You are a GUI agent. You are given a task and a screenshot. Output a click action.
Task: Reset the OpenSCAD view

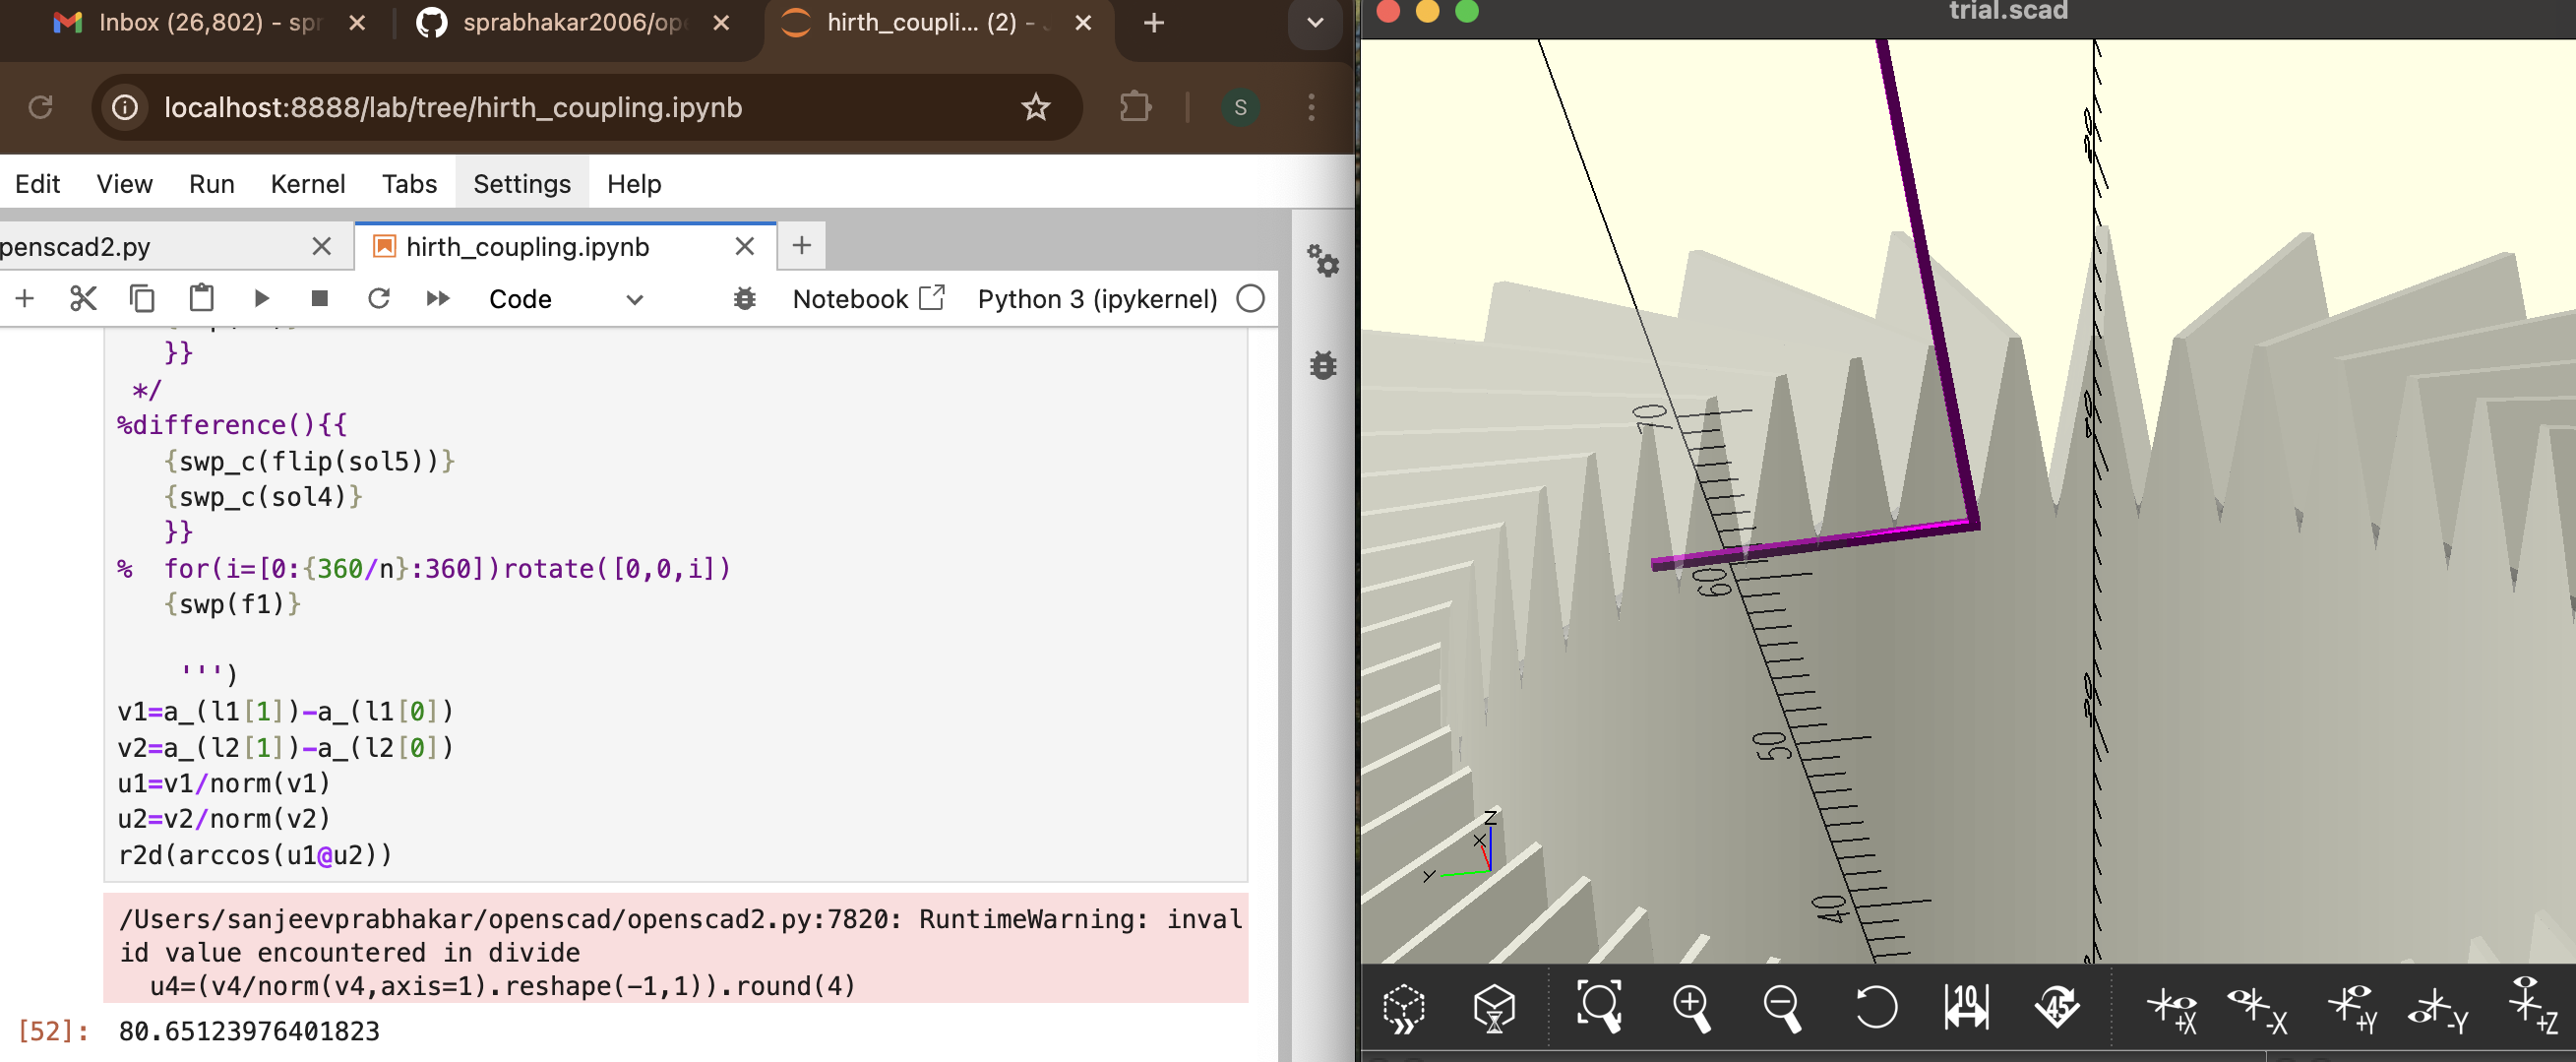pos(1875,1007)
